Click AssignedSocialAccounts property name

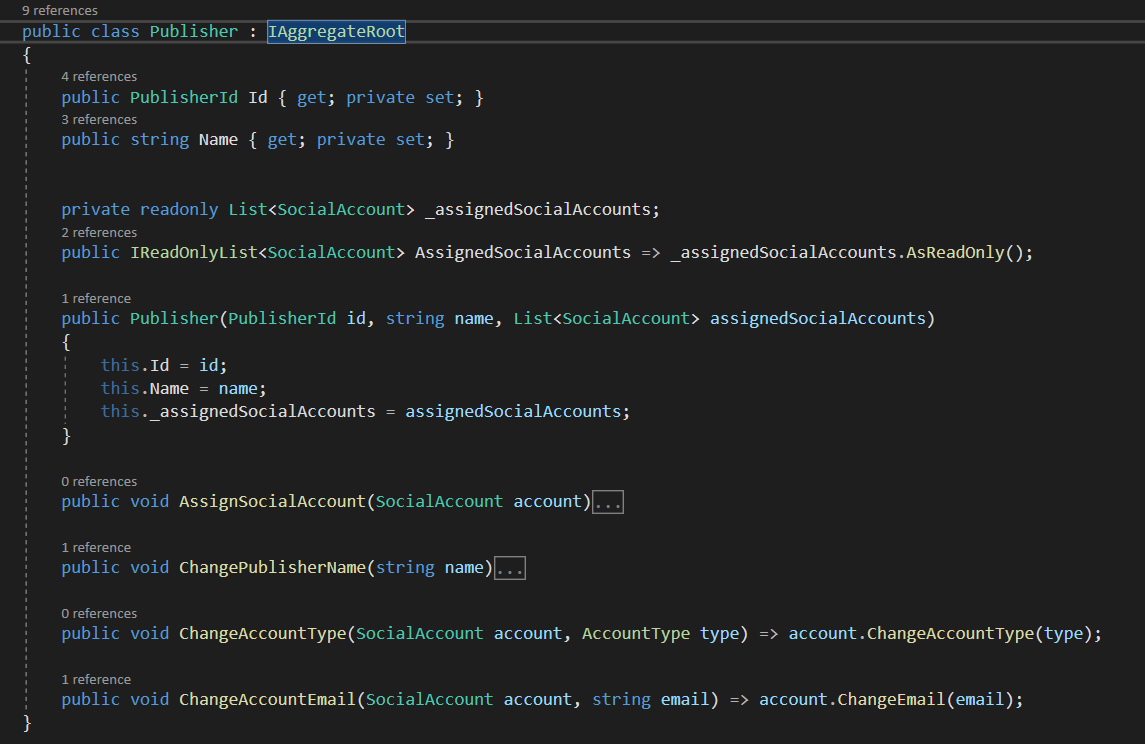click(x=523, y=253)
